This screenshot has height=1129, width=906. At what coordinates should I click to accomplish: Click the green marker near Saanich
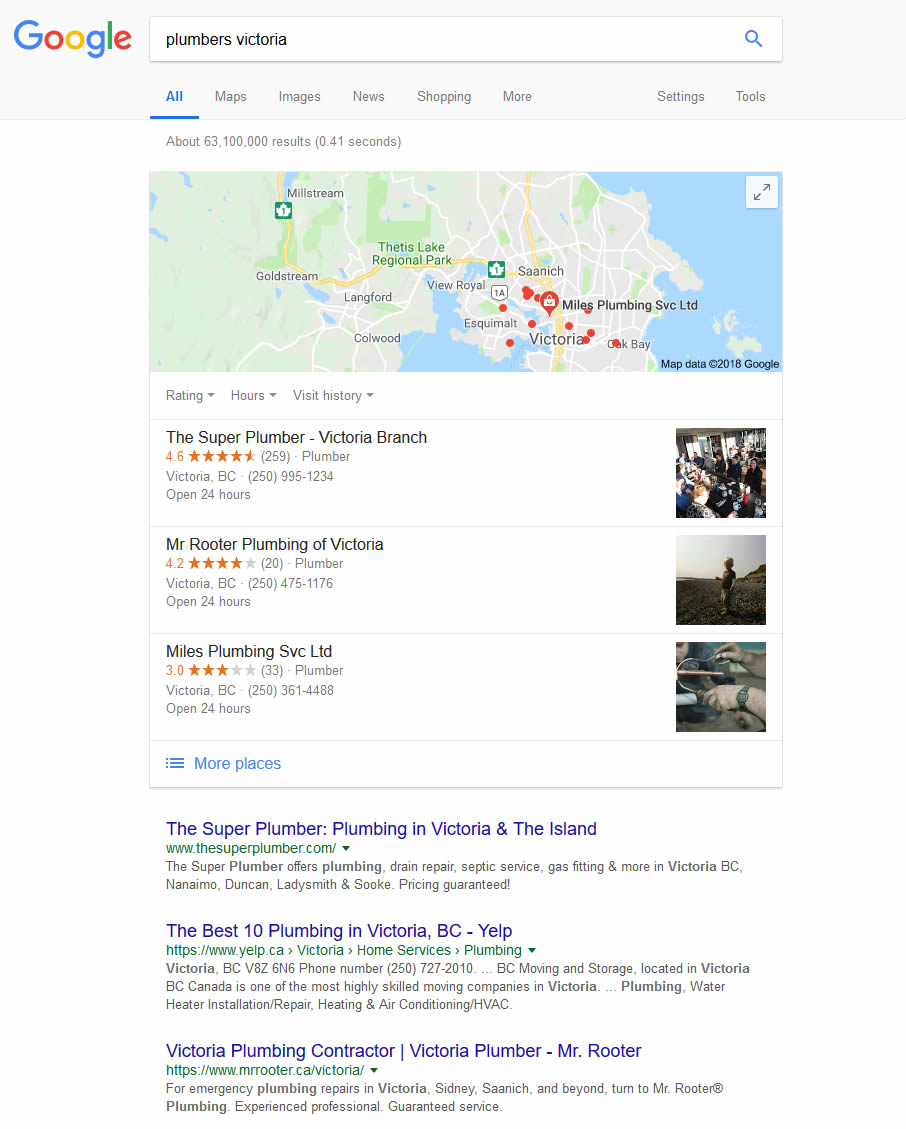[x=496, y=269]
